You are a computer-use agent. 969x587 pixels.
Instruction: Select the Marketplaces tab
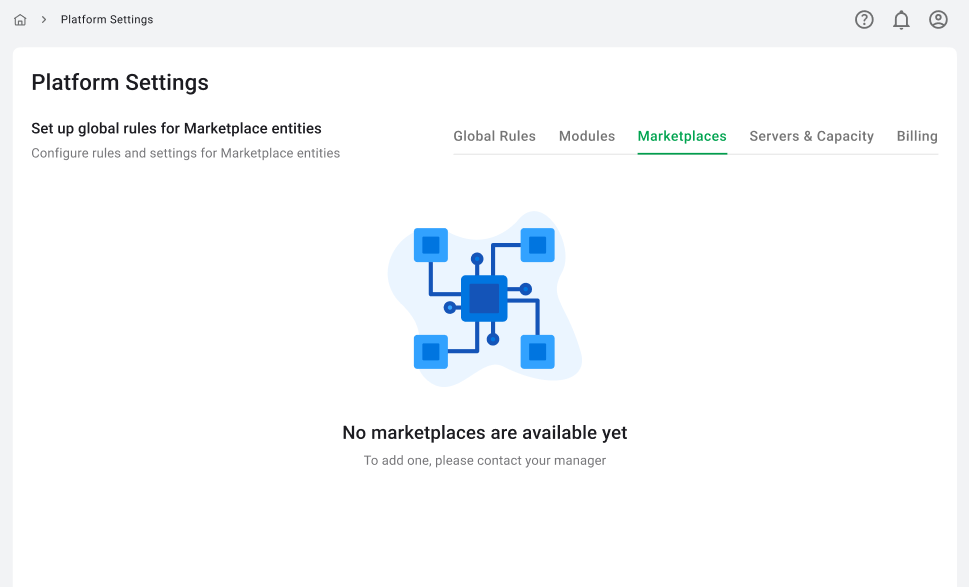(682, 136)
